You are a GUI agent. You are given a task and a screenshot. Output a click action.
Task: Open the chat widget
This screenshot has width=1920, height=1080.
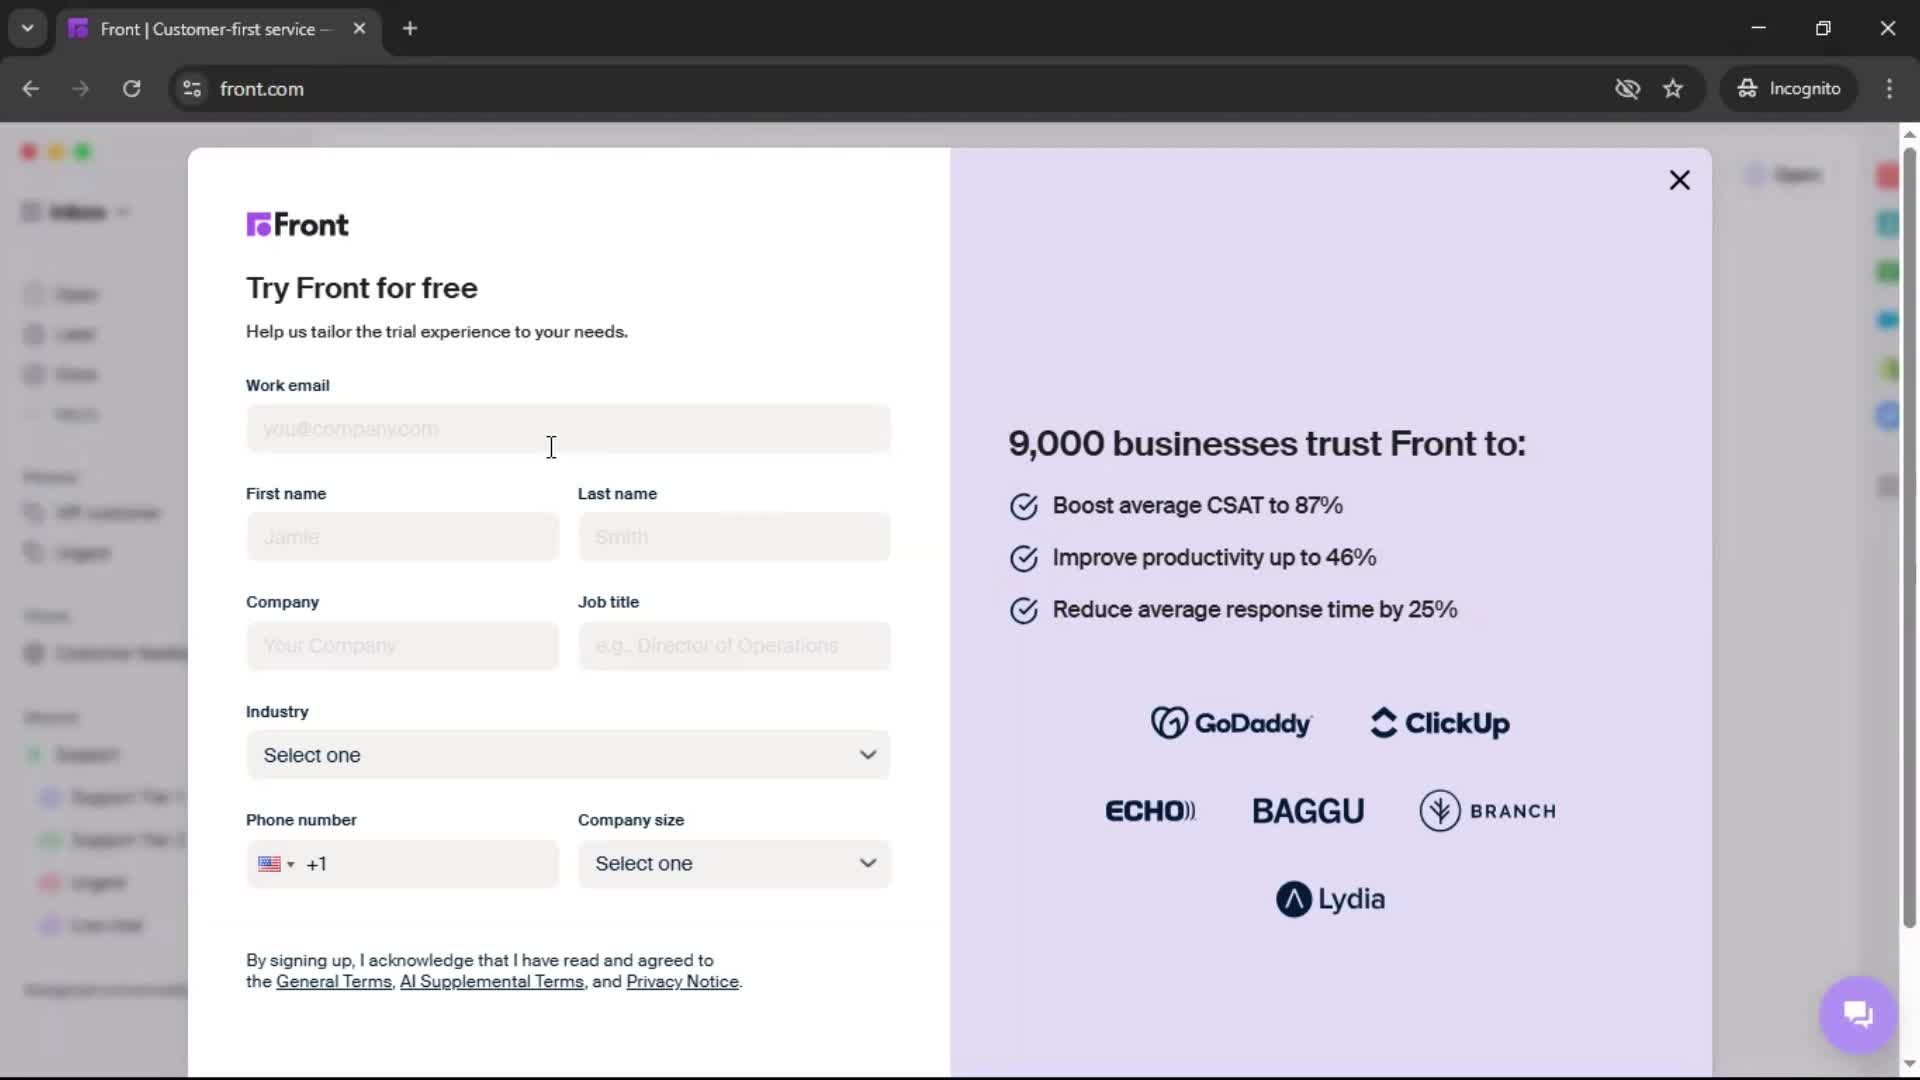(x=1857, y=1014)
